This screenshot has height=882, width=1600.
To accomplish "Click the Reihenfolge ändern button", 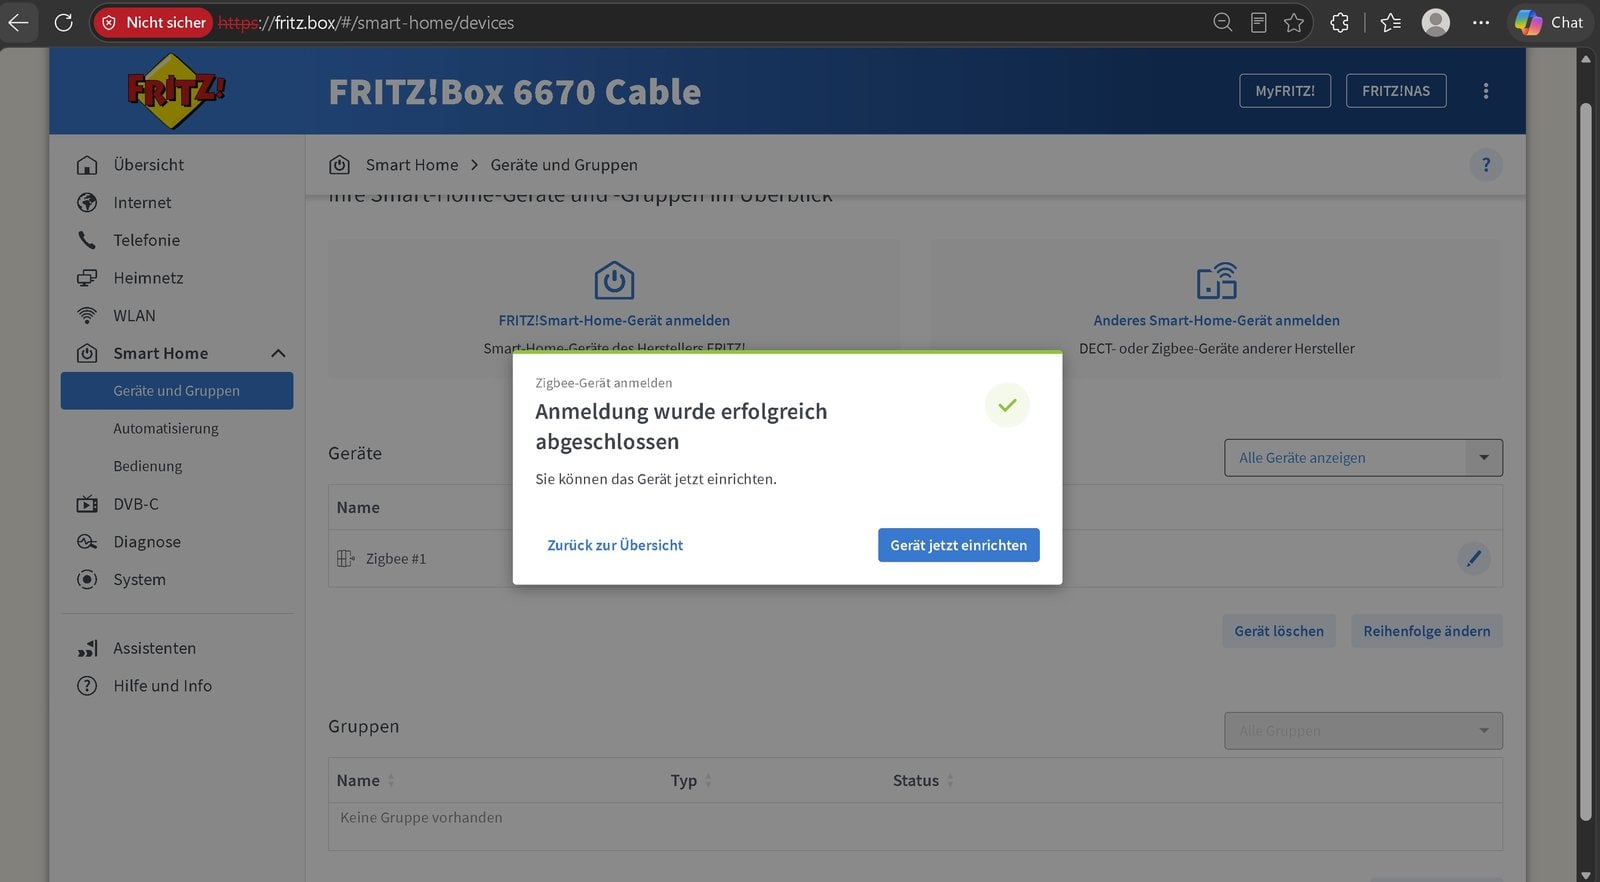I will (x=1427, y=631).
